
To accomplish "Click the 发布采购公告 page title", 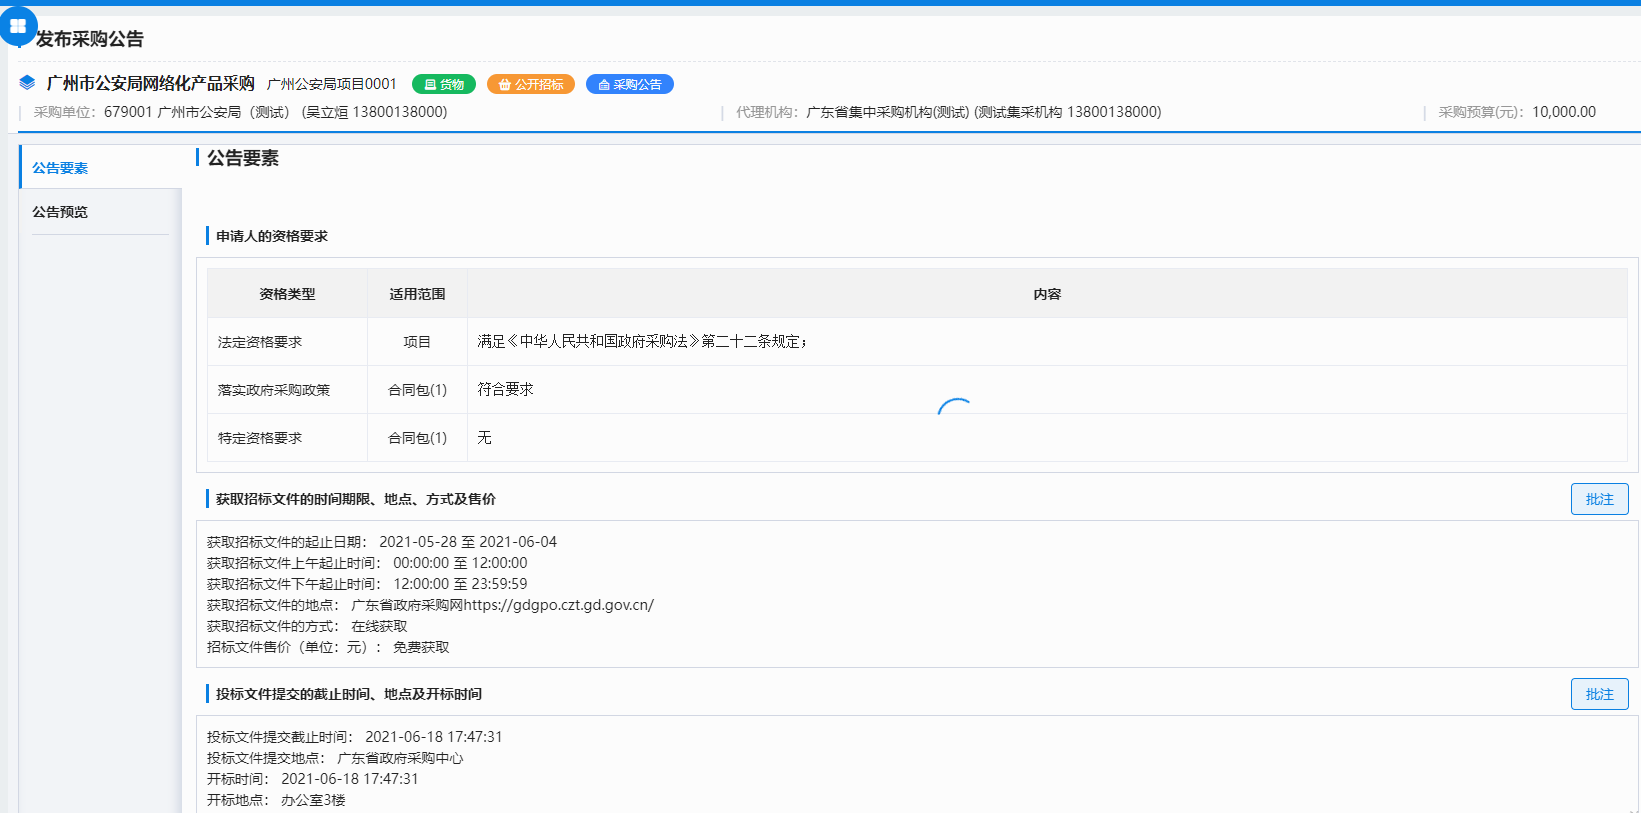I will (x=90, y=39).
